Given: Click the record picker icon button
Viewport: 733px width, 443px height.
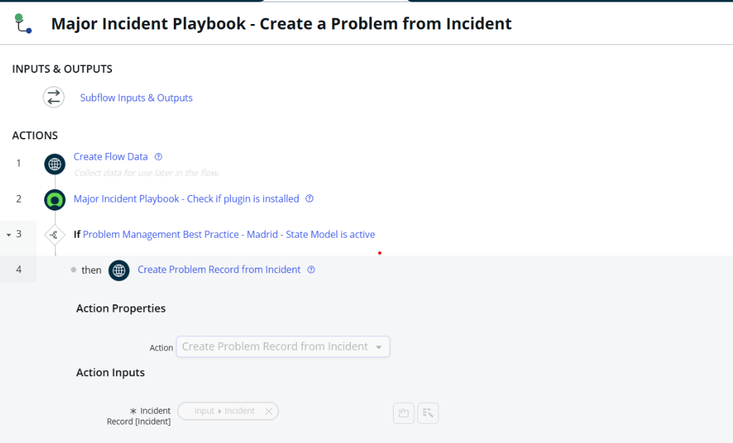Looking at the screenshot, I should click(x=403, y=413).
